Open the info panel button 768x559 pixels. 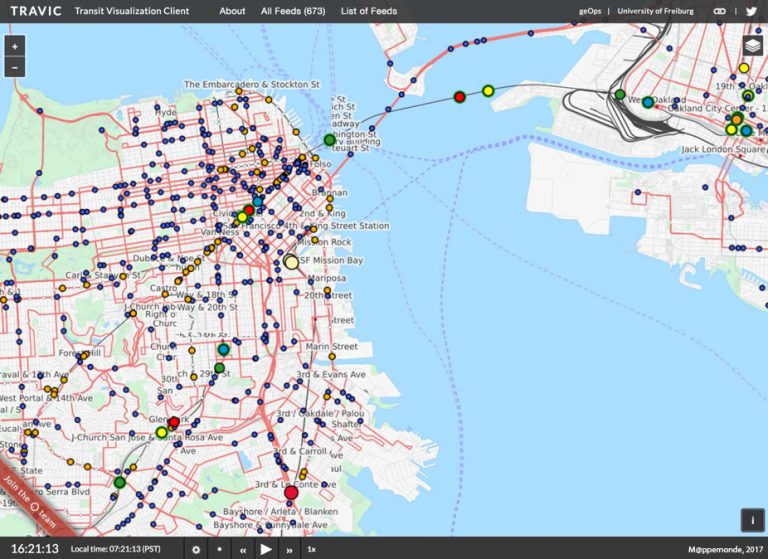751,520
